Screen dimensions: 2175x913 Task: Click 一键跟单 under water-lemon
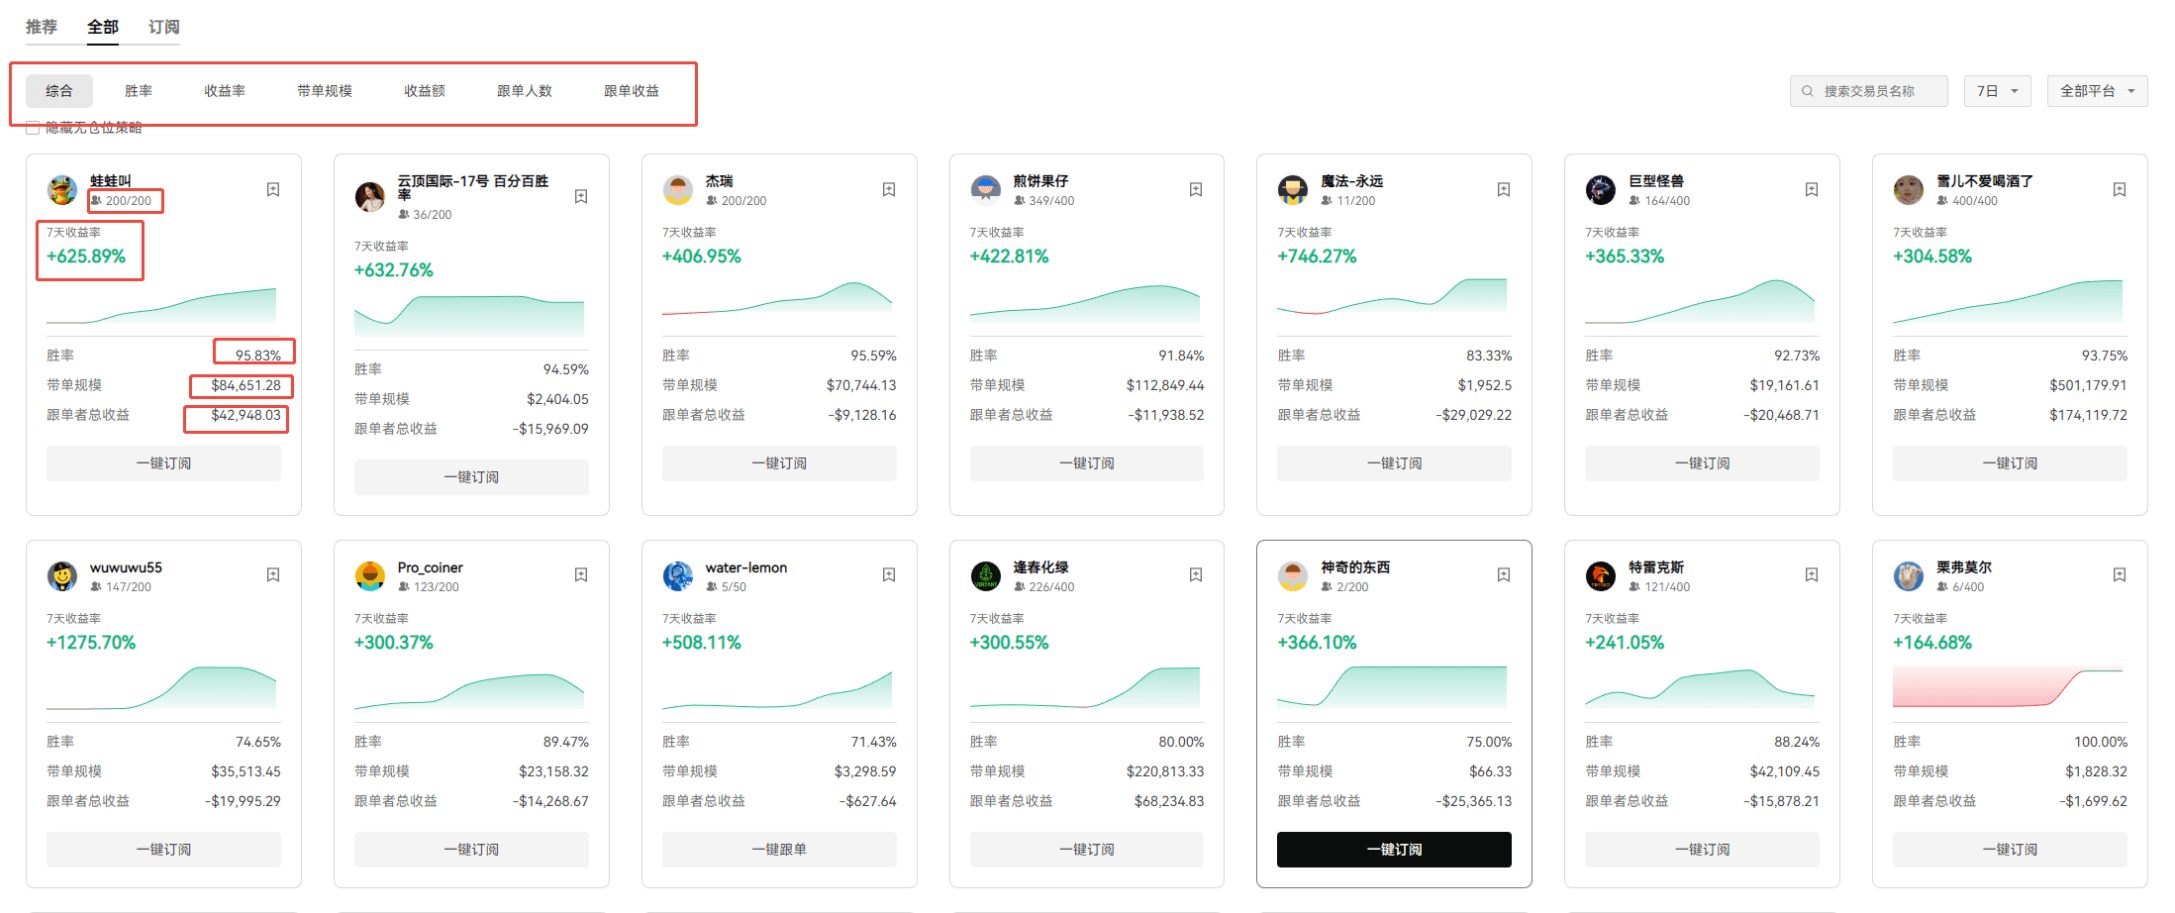(x=778, y=849)
